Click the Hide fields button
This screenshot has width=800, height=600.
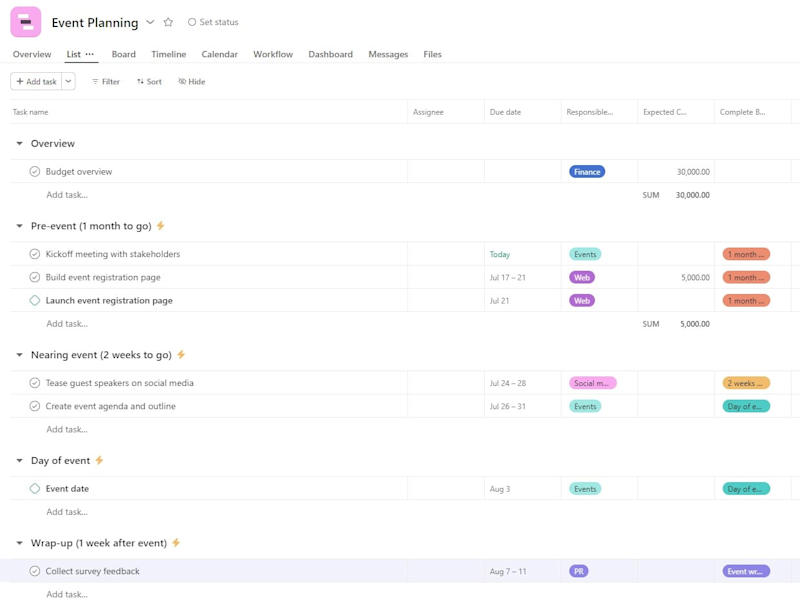(x=191, y=82)
